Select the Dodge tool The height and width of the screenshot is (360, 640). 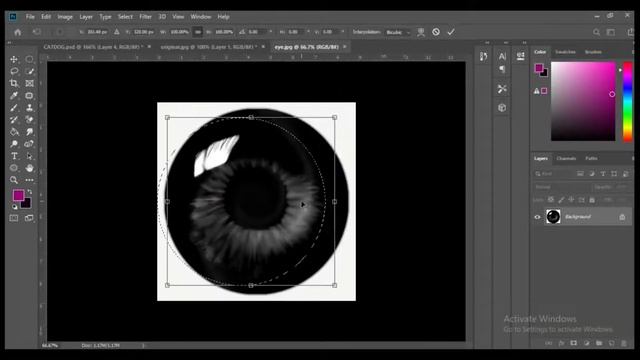[x=14, y=144]
